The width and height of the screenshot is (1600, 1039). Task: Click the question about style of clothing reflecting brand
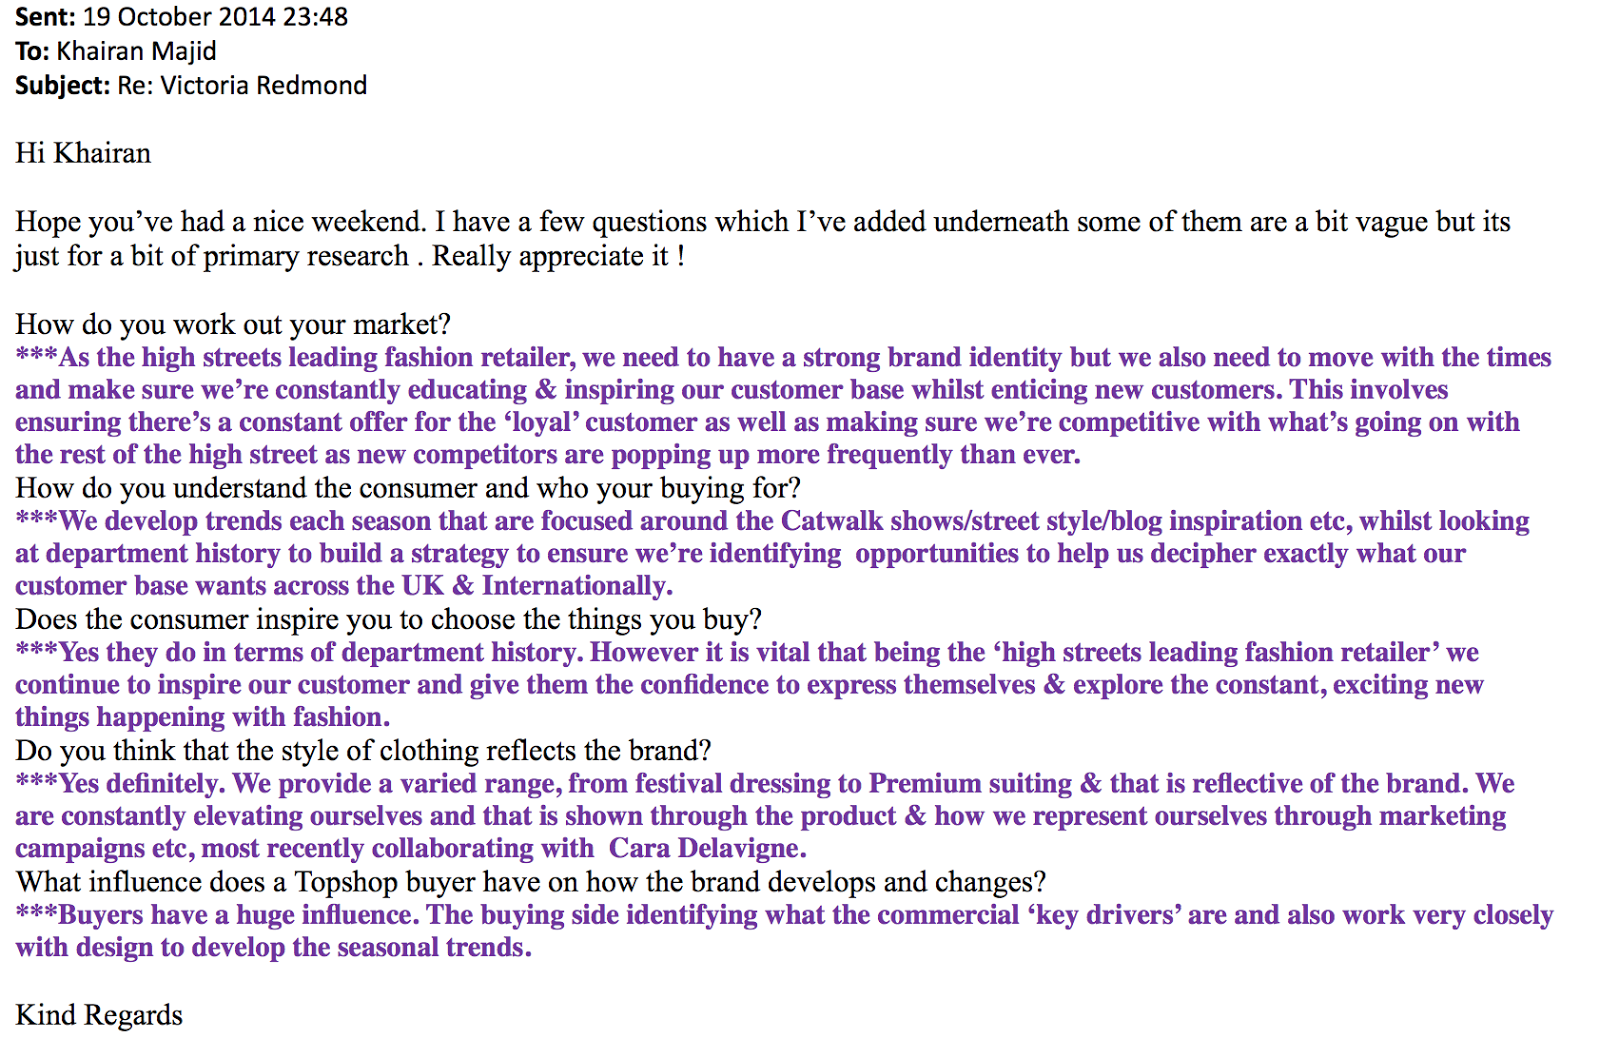point(363,750)
